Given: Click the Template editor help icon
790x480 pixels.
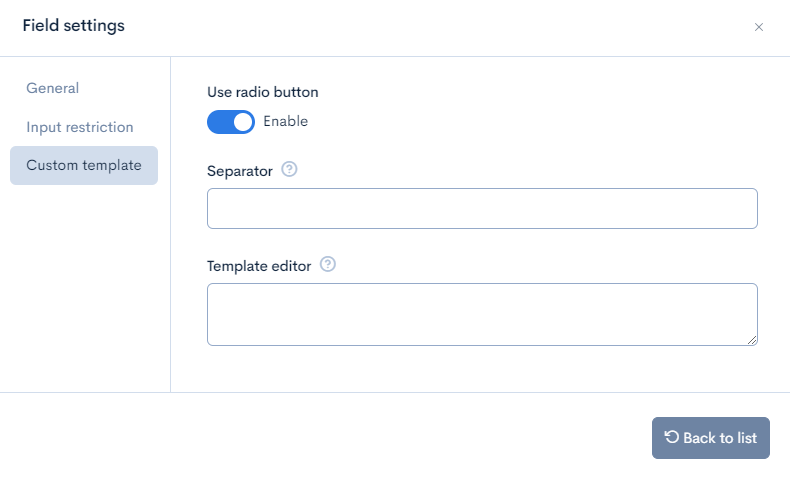Looking at the screenshot, I should point(328,265).
